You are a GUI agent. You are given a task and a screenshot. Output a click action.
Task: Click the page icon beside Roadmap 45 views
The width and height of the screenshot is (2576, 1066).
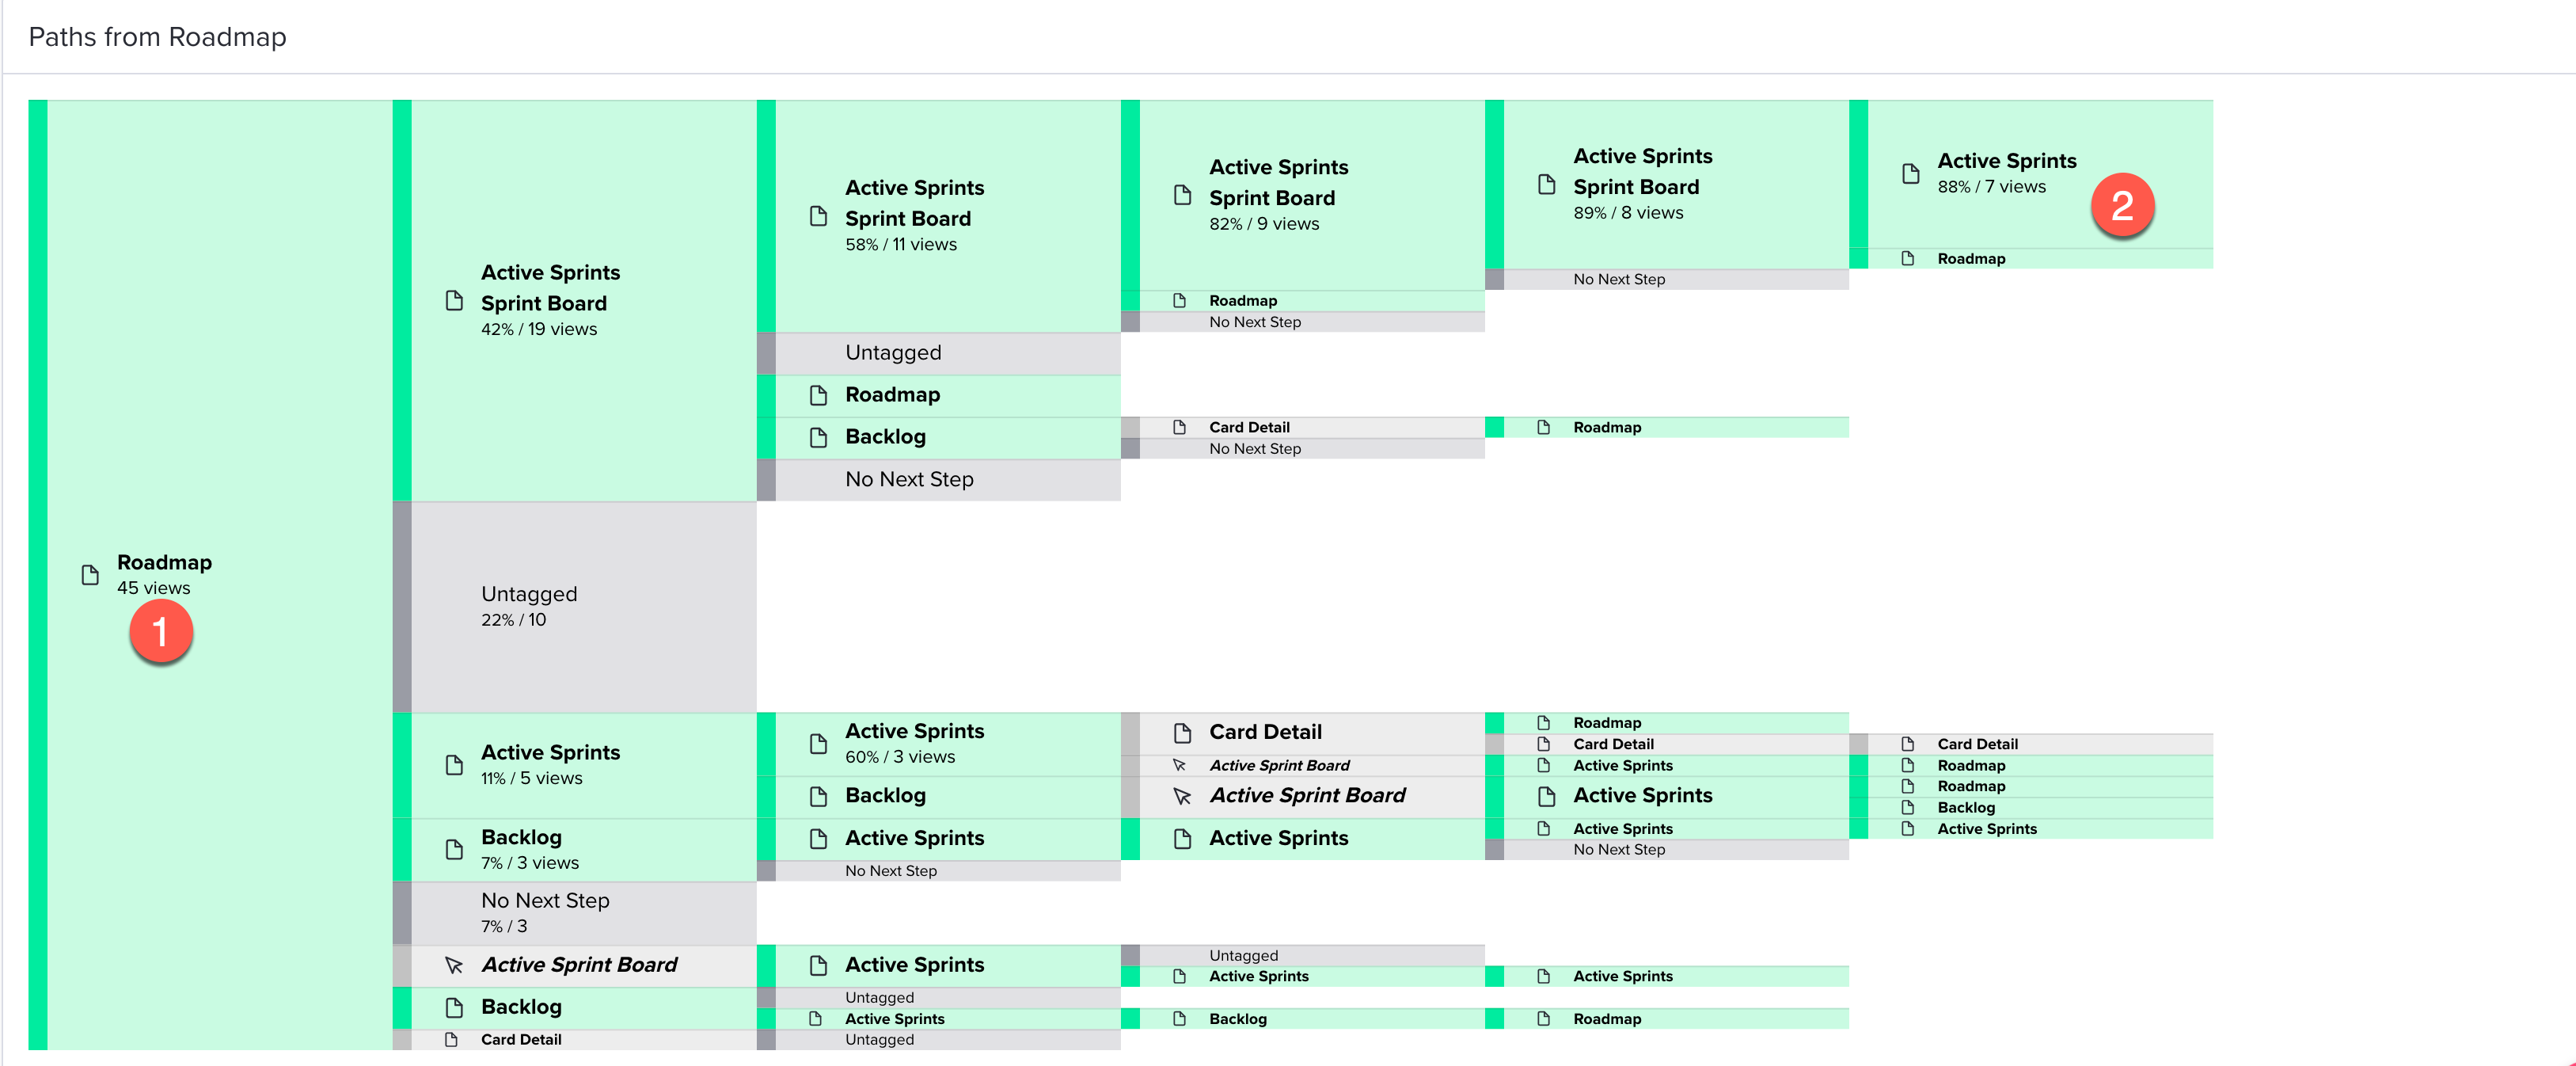pyautogui.click(x=90, y=575)
